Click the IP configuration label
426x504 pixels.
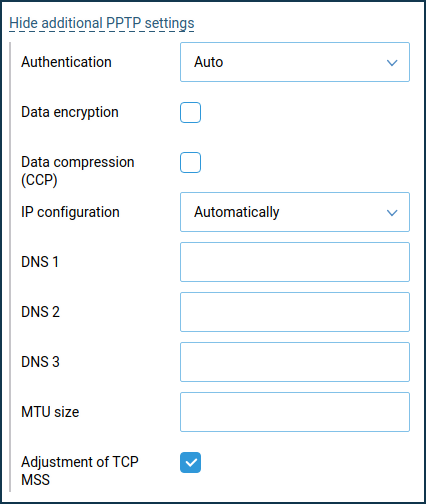tap(70, 212)
